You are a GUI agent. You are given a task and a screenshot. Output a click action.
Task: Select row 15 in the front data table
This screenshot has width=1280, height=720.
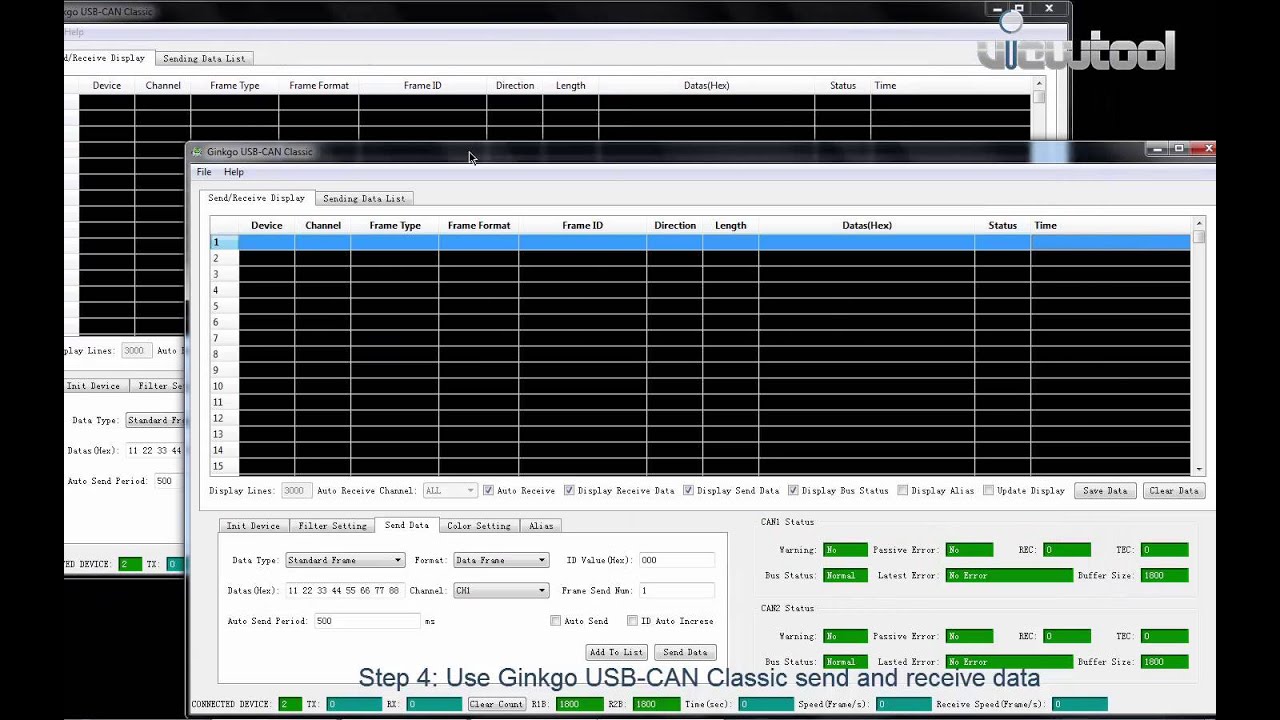[x=700, y=466]
